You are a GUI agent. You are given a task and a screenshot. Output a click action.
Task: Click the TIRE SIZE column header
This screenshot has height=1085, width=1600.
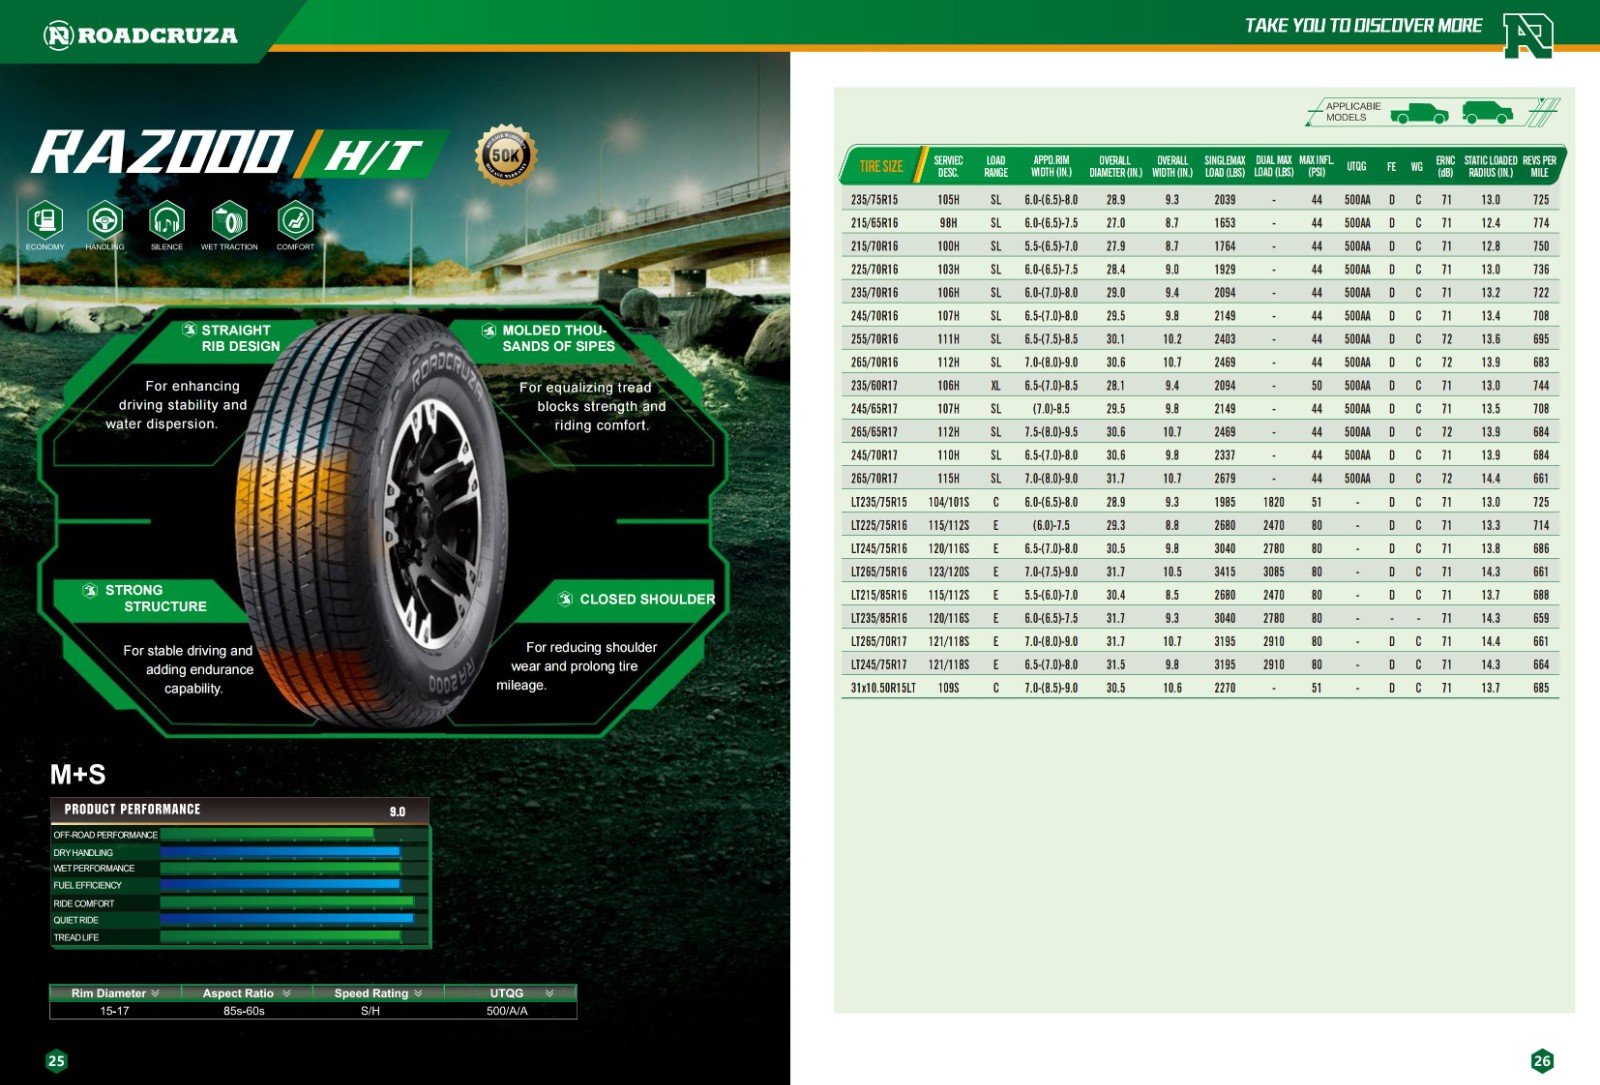[881, 166]
